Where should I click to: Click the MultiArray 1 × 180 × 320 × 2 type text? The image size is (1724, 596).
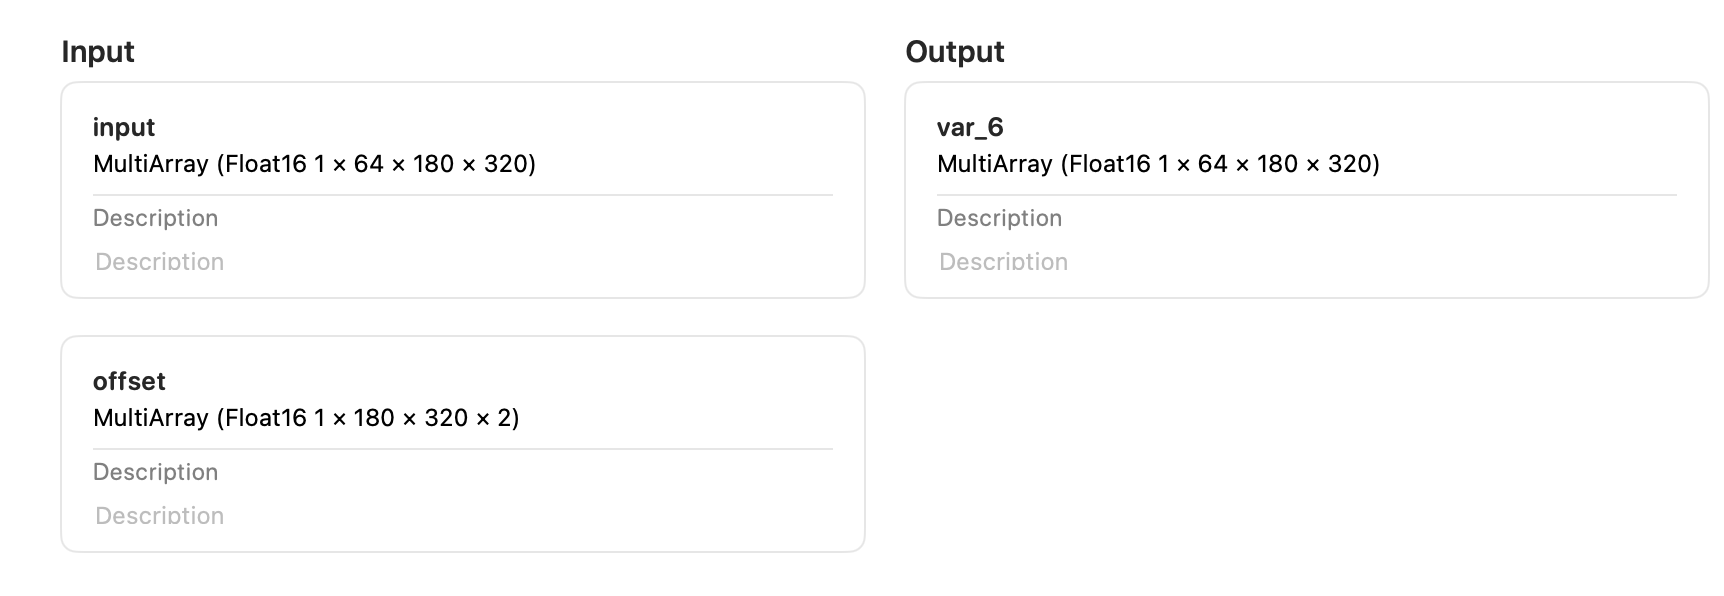pyautogui.click(x=306, y=418)
